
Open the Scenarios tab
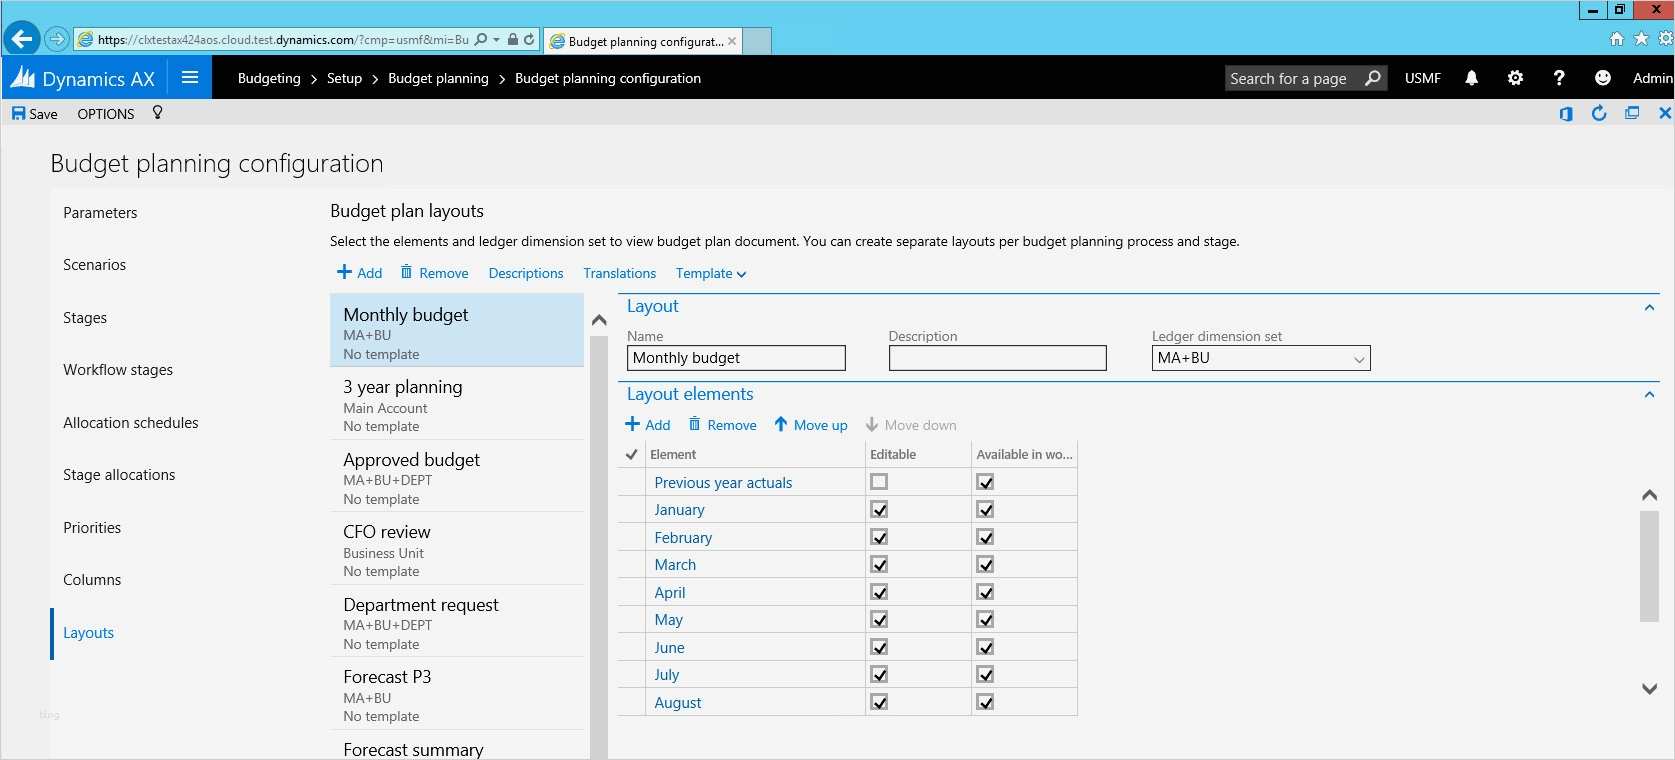click(95, 265)
